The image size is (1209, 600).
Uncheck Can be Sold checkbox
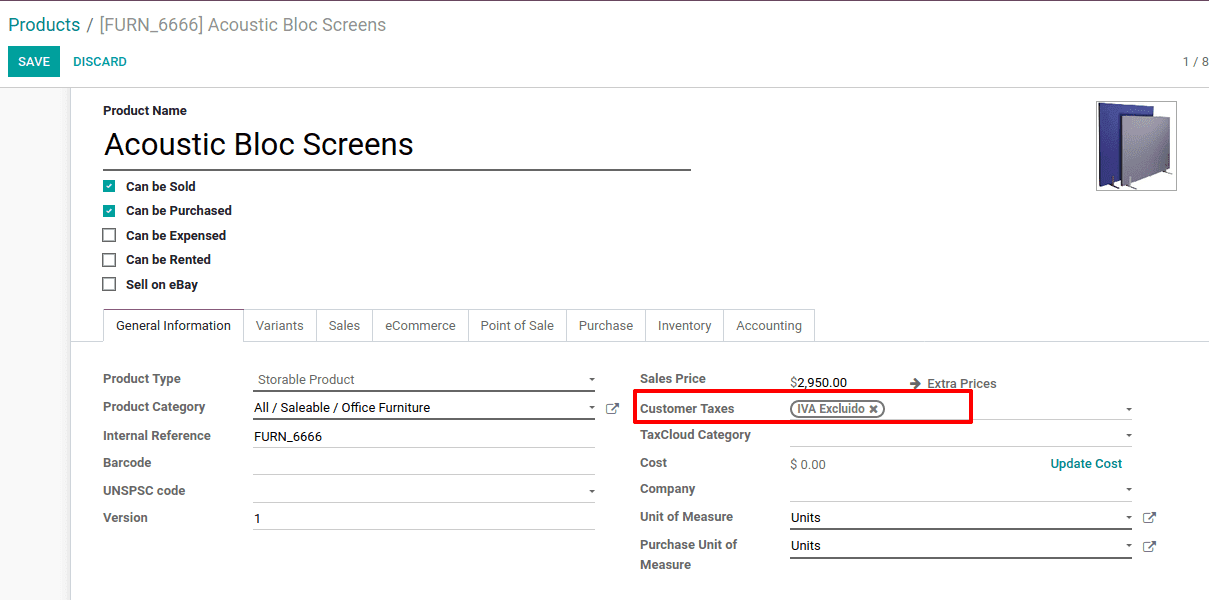pyautogui.click(x=109, y=186)
